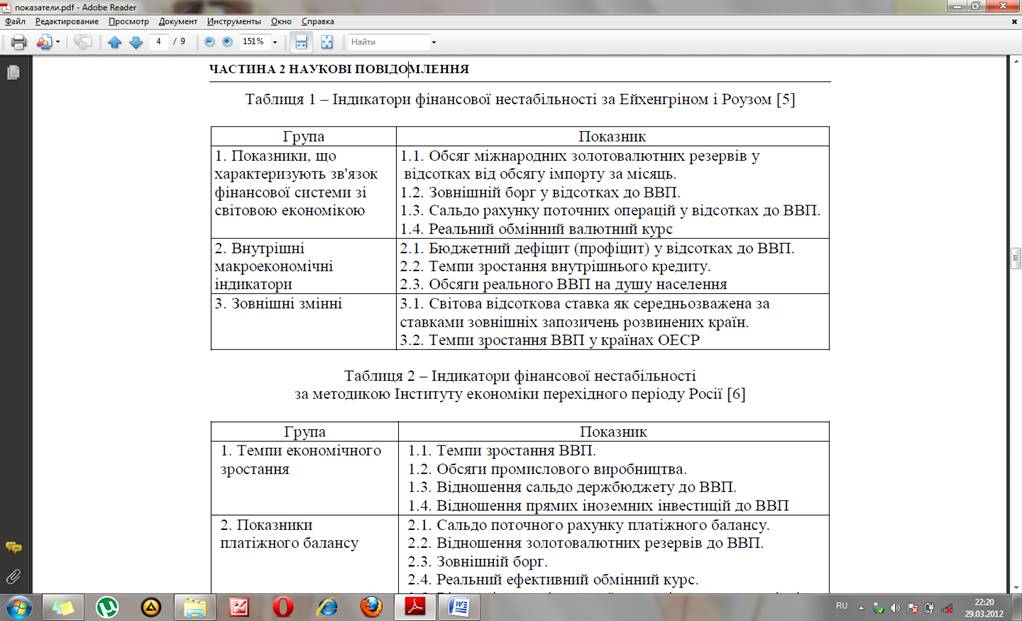Open the Pages panel in left sidebar
Screen dimensions: 1022x621
coord(13,73)
